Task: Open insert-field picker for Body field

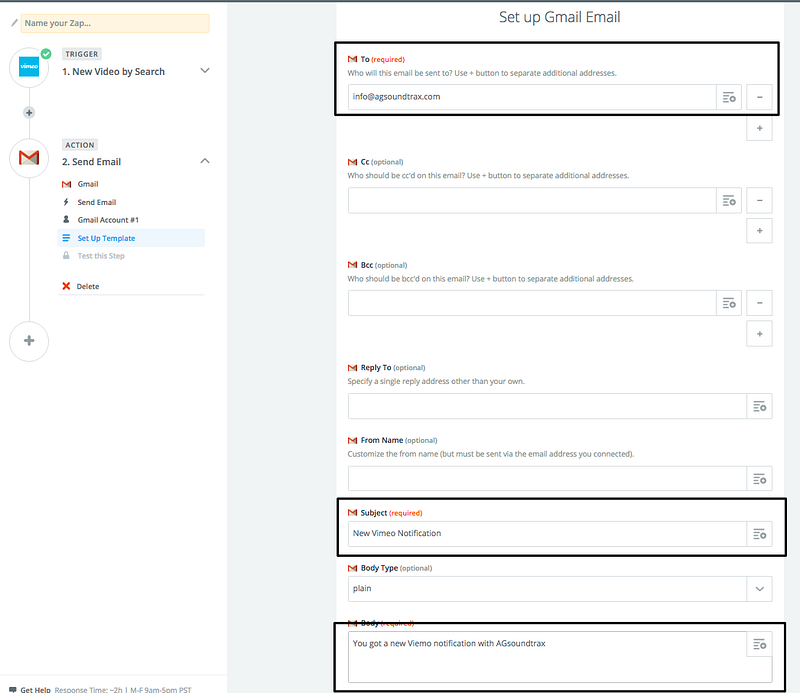Action: (759, 645)
